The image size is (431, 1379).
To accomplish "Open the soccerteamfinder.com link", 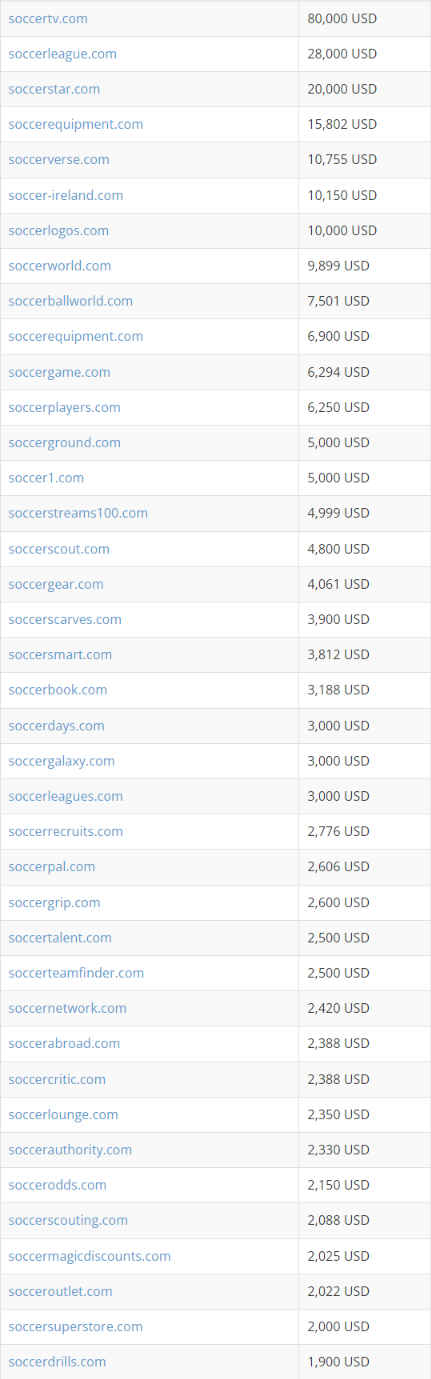I will (76, 973).
